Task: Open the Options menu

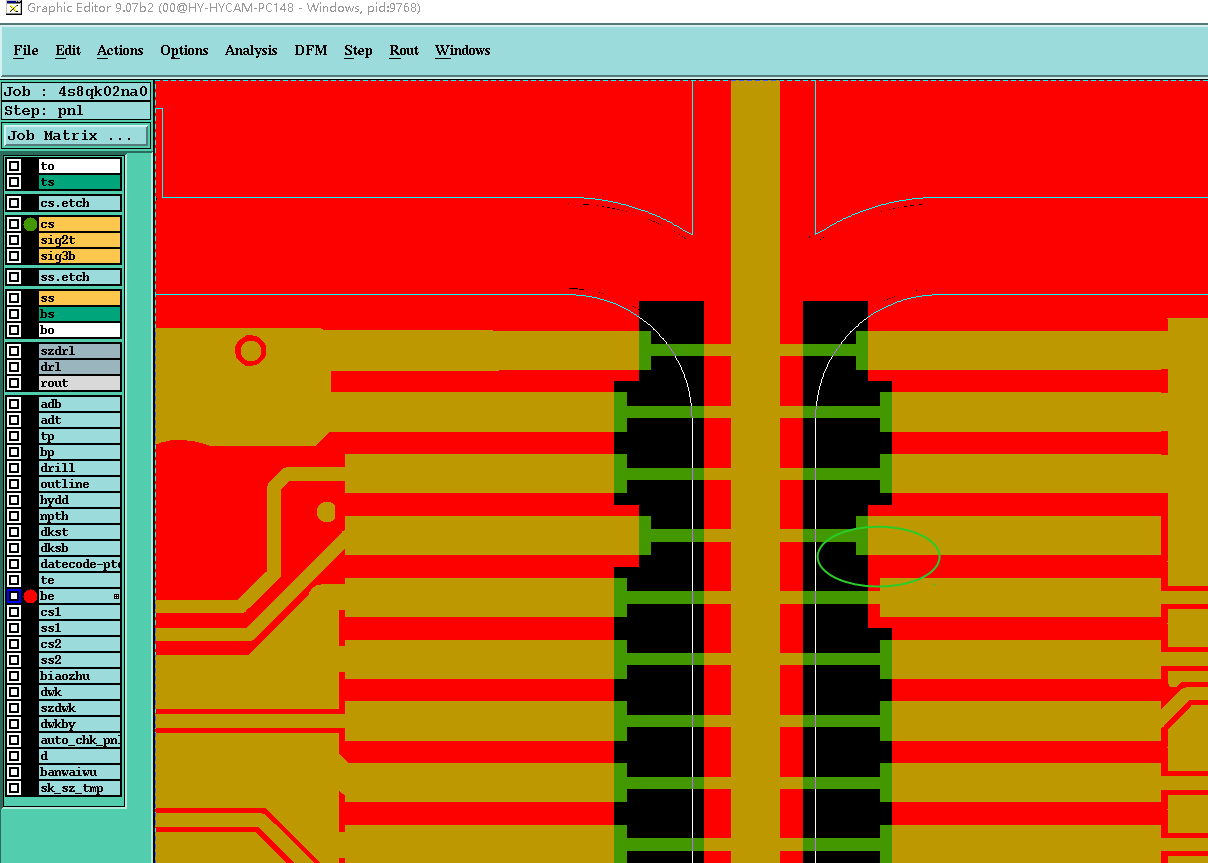Action: 184,50
